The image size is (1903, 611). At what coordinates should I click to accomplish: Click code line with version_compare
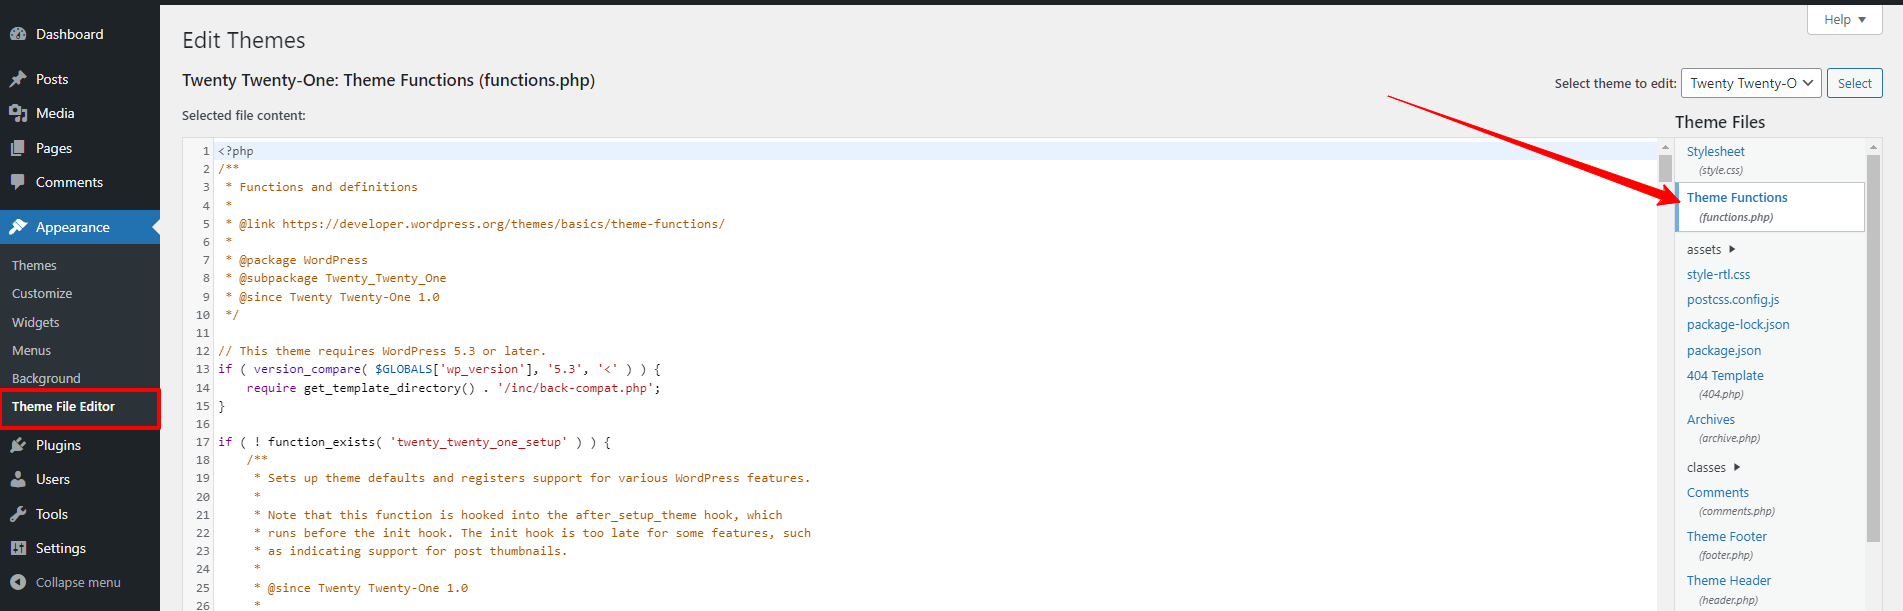click(439, 369)
